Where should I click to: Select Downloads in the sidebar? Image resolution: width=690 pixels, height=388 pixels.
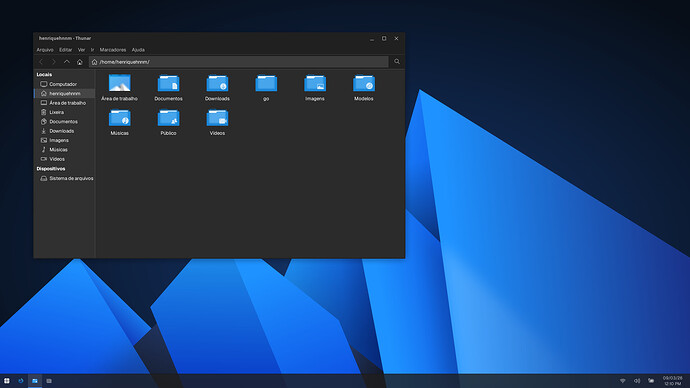point(64,131)
